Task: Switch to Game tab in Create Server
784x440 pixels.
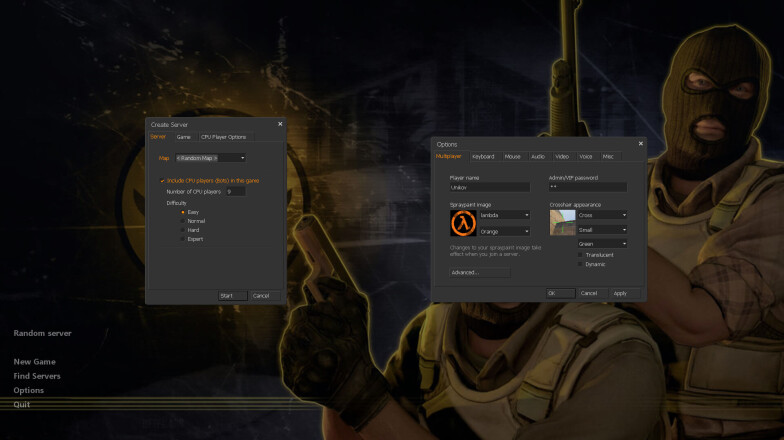Action: 184,137
